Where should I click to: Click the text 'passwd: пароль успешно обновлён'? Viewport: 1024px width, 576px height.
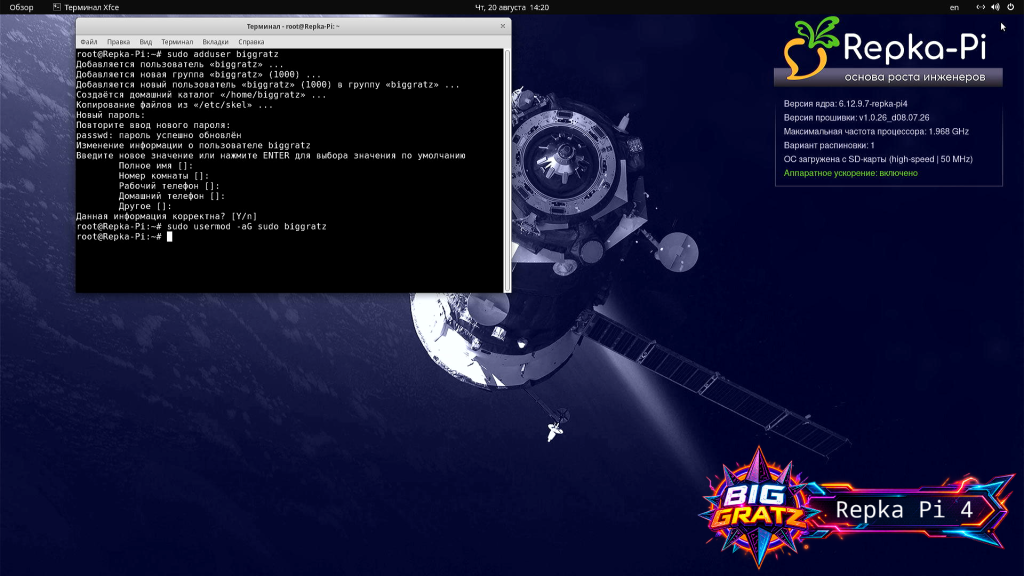coord(159,135)
